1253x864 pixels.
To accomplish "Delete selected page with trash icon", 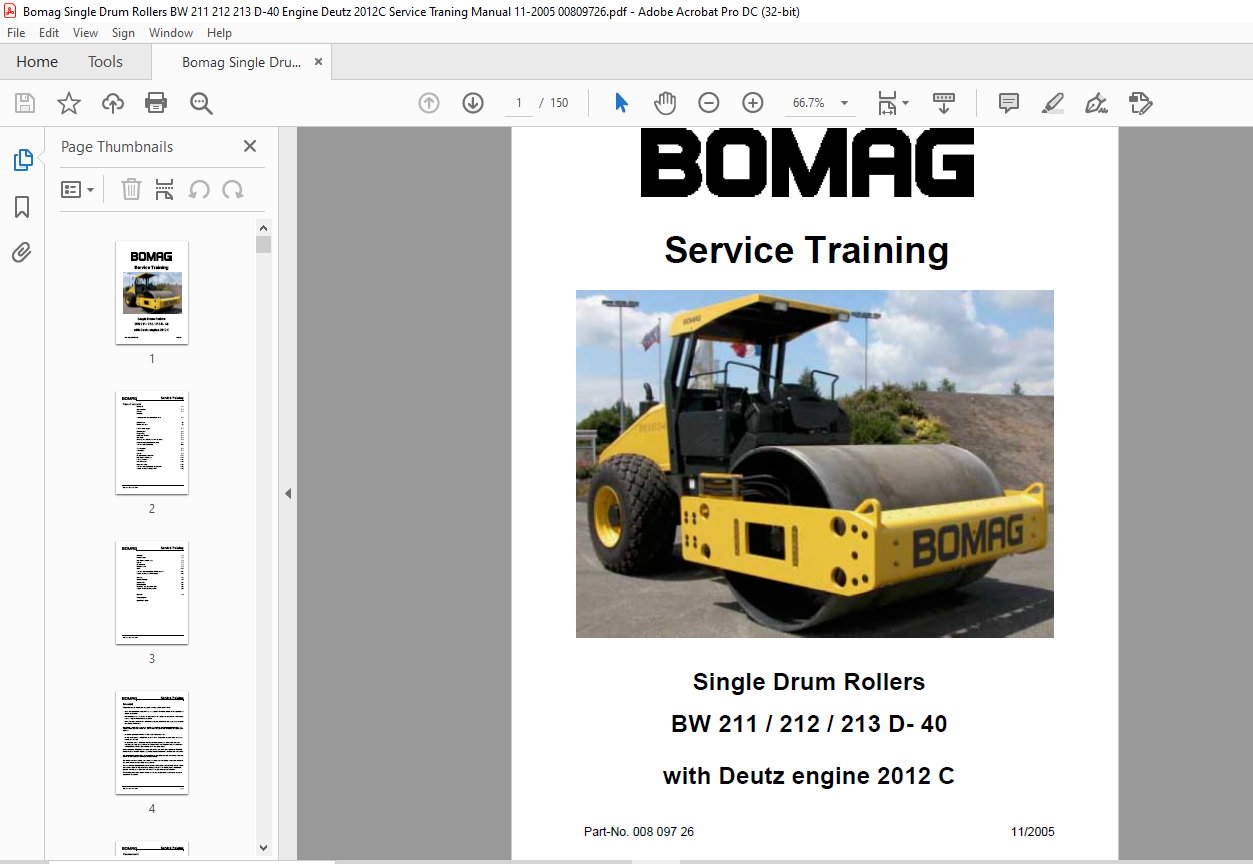I will tap(131, 189).
